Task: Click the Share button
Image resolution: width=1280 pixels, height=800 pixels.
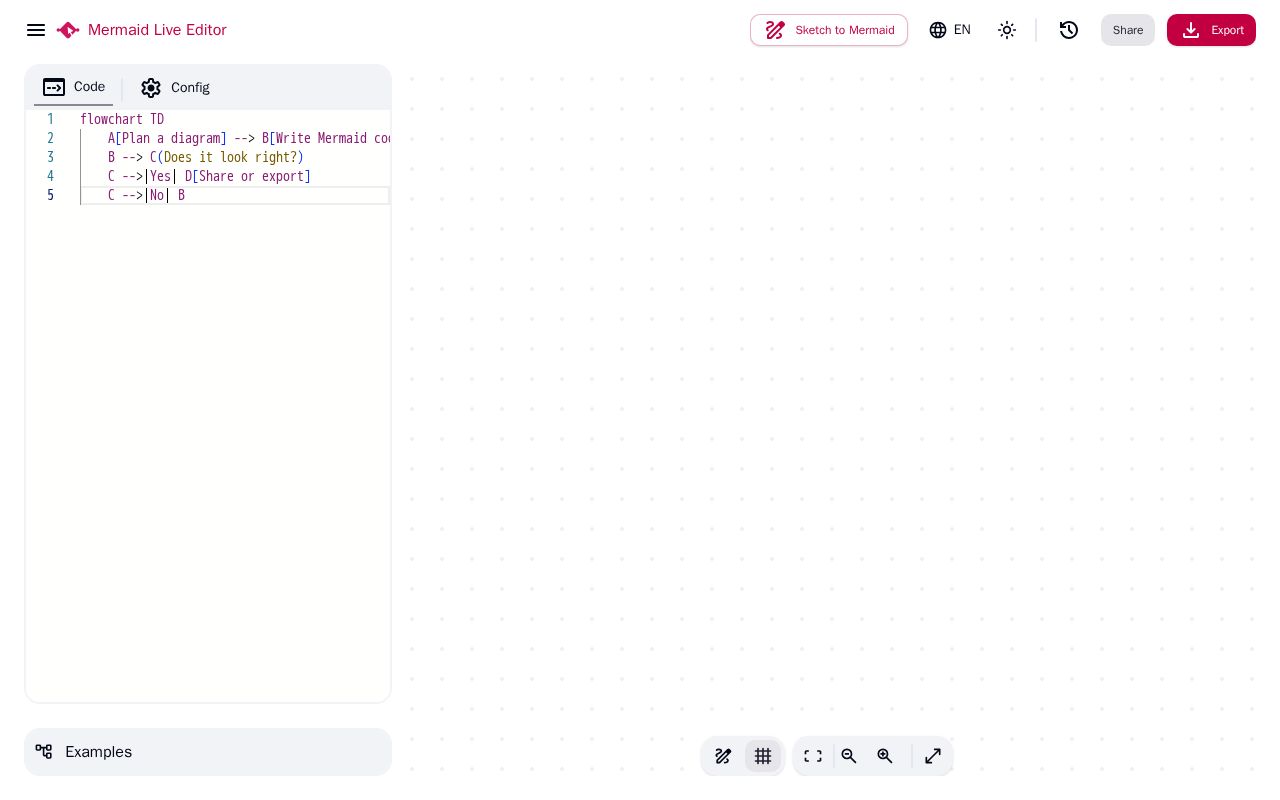Action: point(1128,30)
